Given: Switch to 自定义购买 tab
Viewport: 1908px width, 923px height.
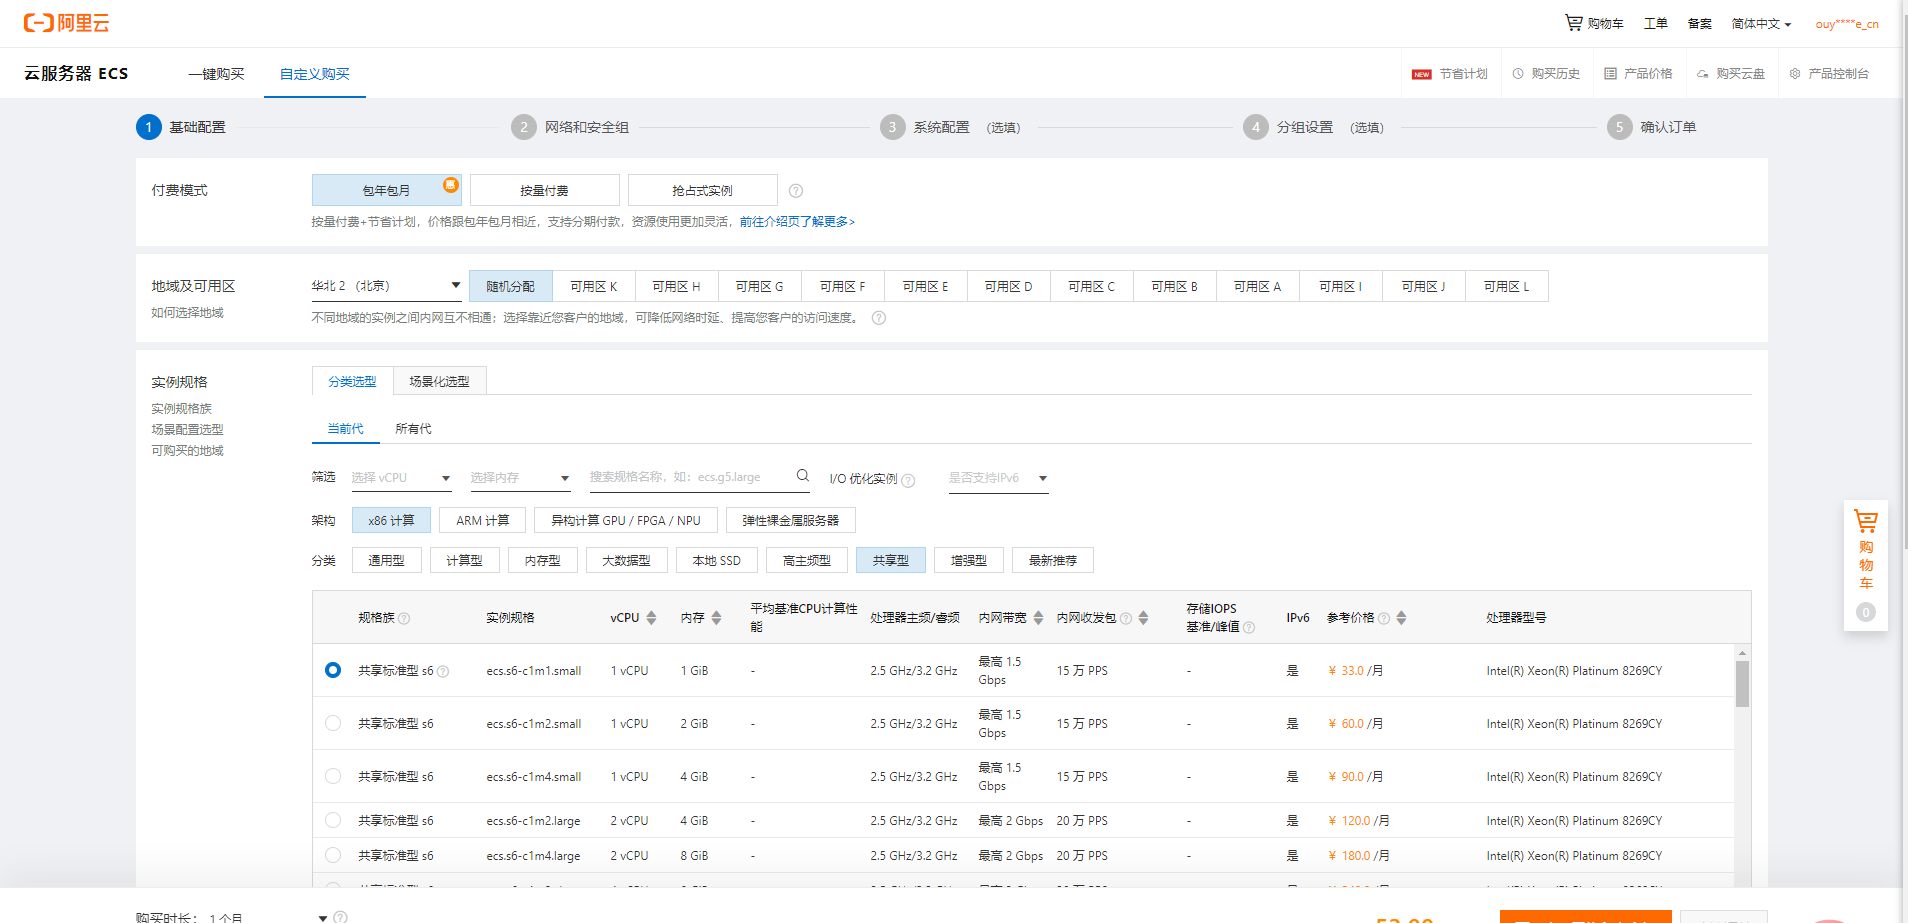Looking at the screenshot, I should coord(314,74).
